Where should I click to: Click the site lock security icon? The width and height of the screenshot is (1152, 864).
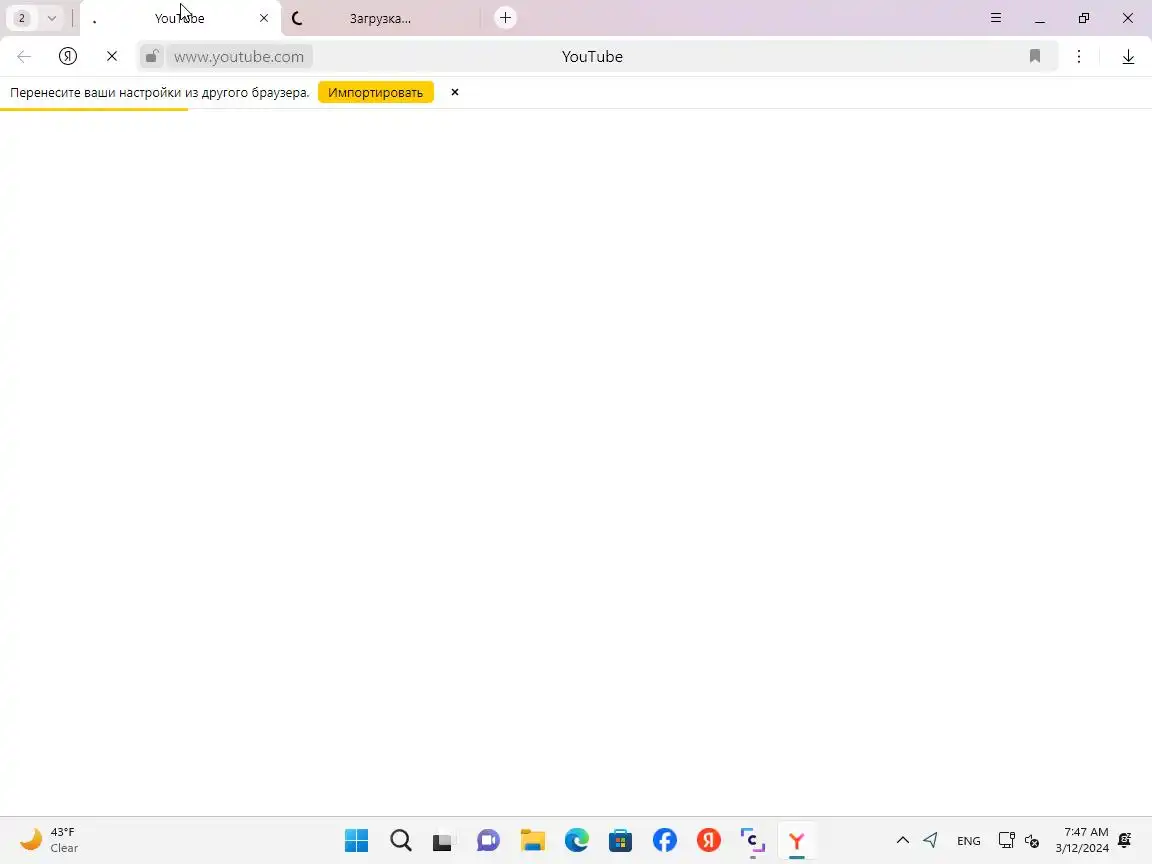pos(151,57)
